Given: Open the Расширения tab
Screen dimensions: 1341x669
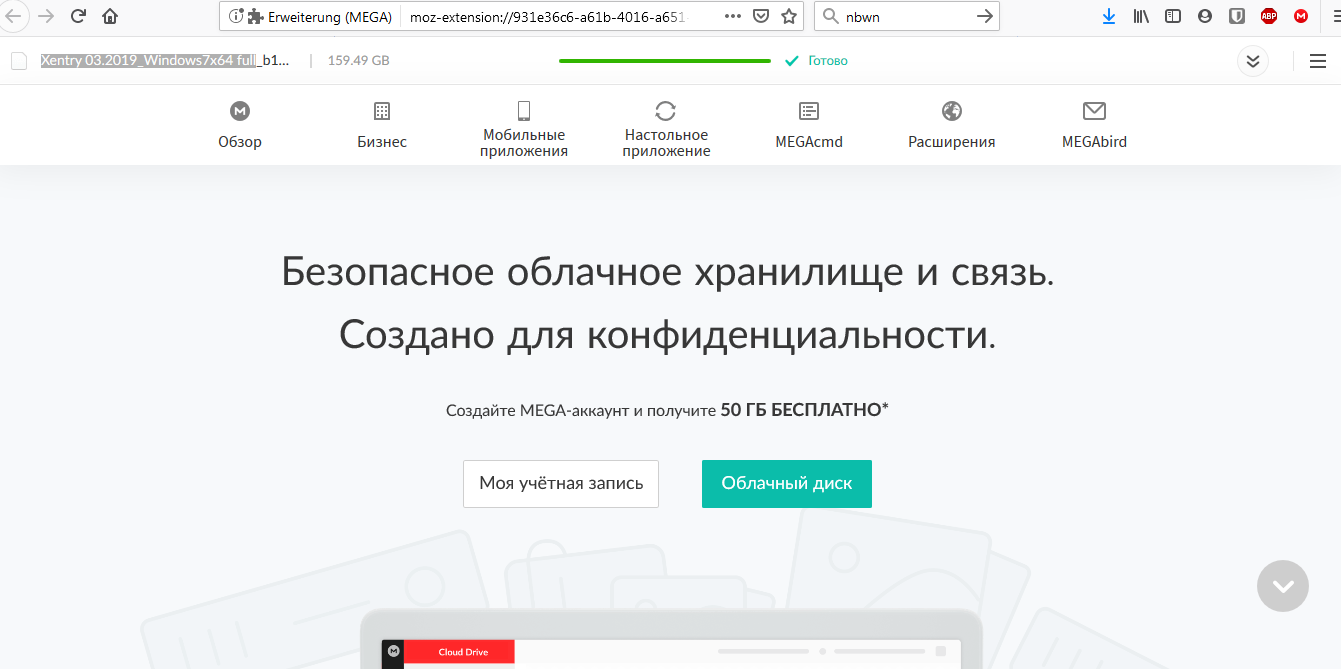Looking at the screenshot, I should pyautogui.click(x=952, y=126).
